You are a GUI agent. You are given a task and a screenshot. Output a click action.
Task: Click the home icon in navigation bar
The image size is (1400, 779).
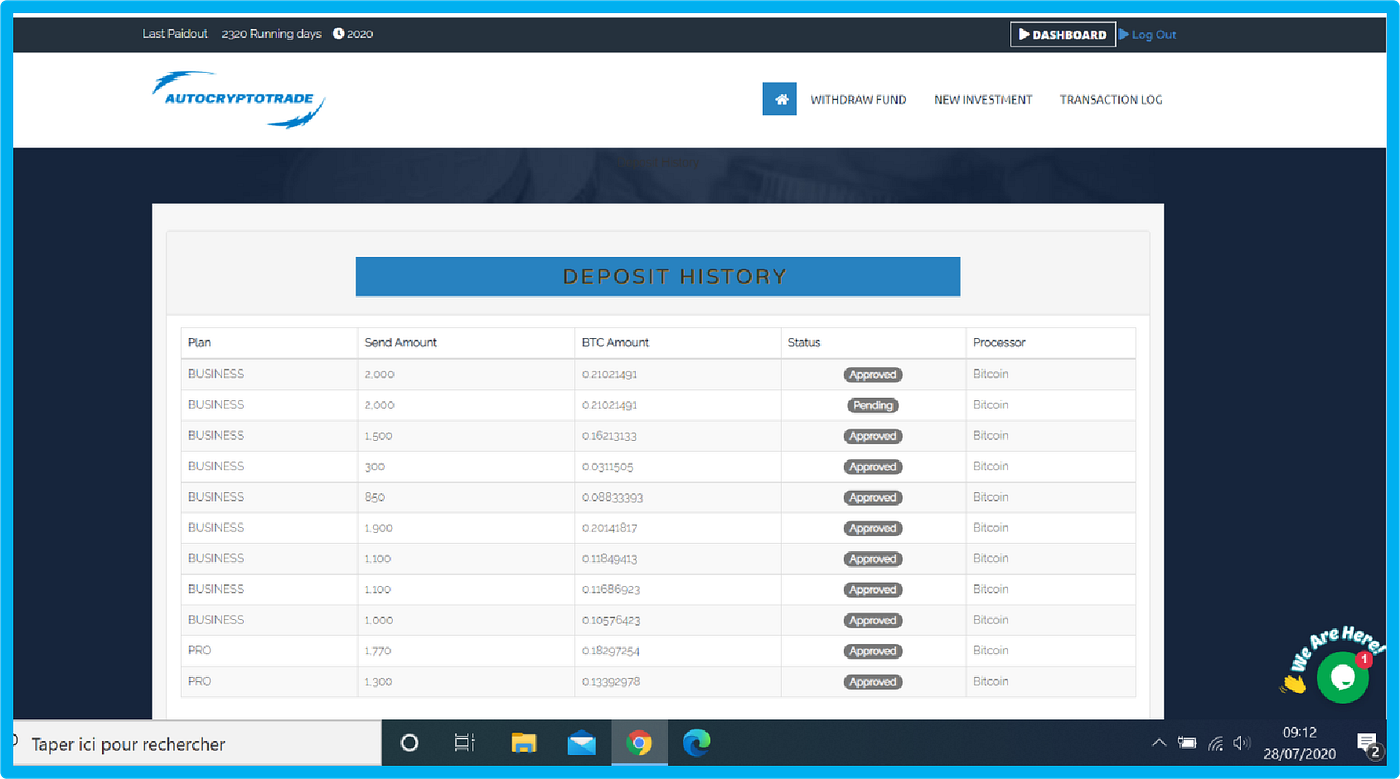779,99
